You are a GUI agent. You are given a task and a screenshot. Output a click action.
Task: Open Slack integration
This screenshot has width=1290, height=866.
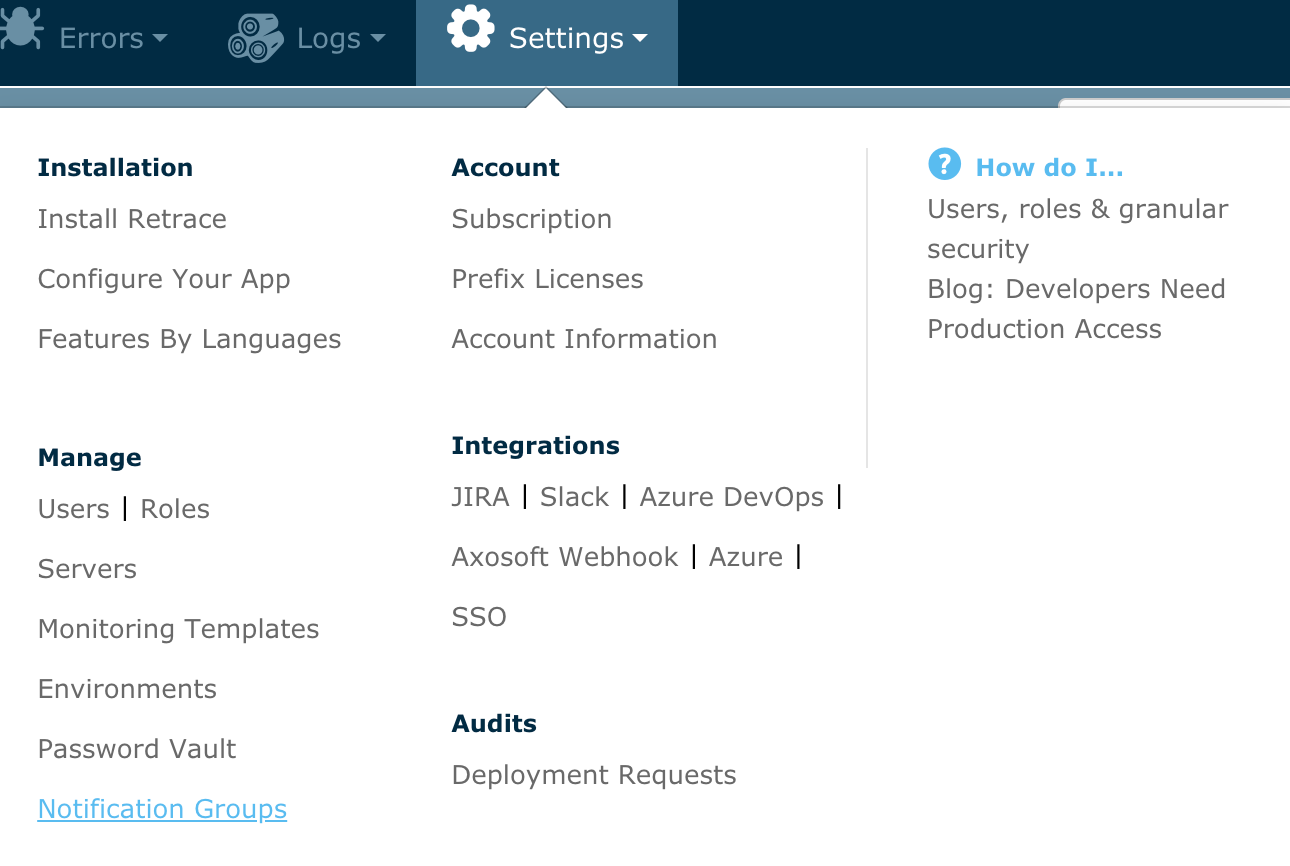tap(574, 497)
